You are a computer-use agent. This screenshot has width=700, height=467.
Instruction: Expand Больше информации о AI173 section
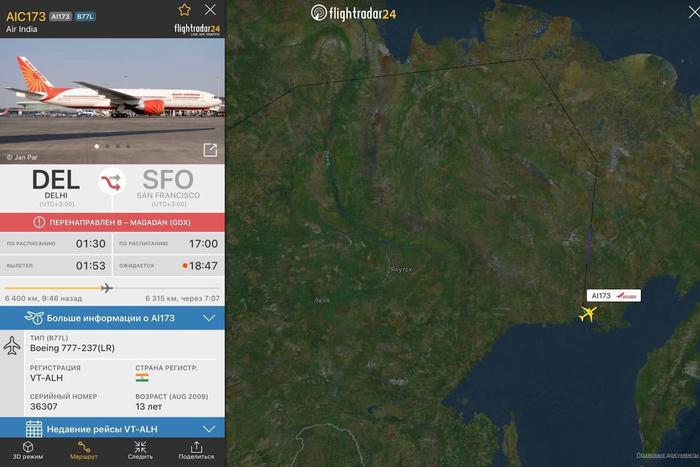click(x=112, y=318)
